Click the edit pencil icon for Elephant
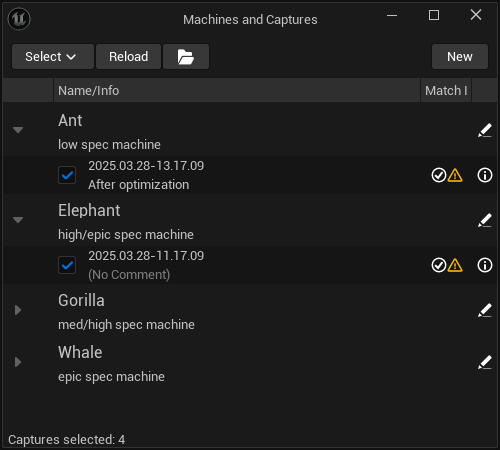 click(485, 220)
